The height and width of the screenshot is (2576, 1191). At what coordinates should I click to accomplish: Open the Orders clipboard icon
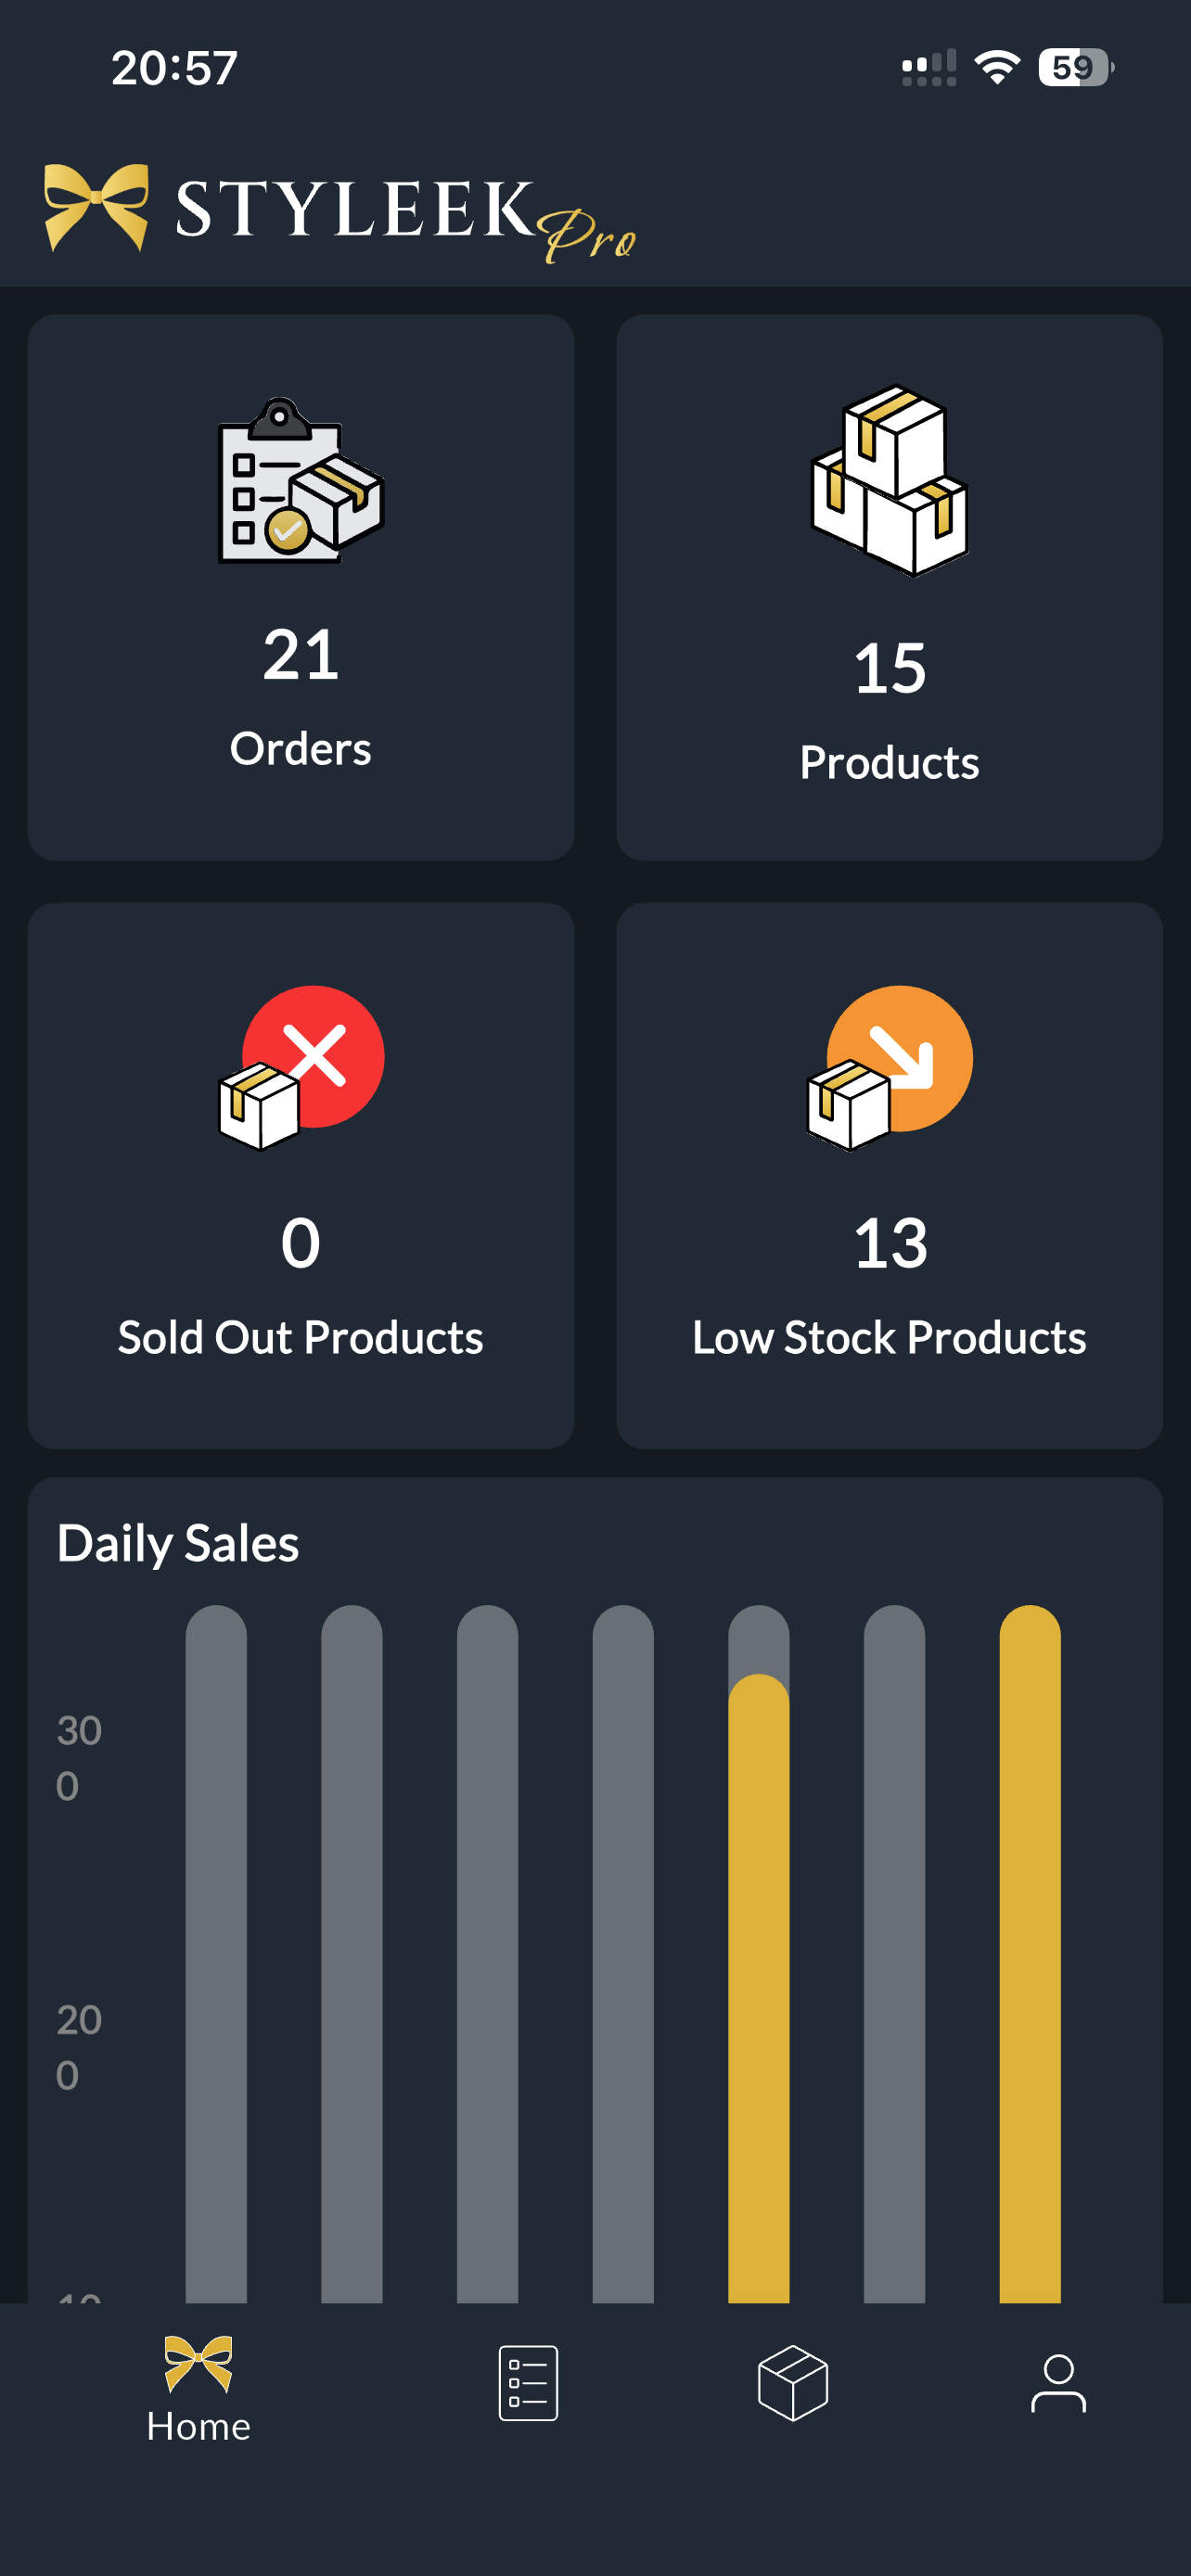(300, 481)
